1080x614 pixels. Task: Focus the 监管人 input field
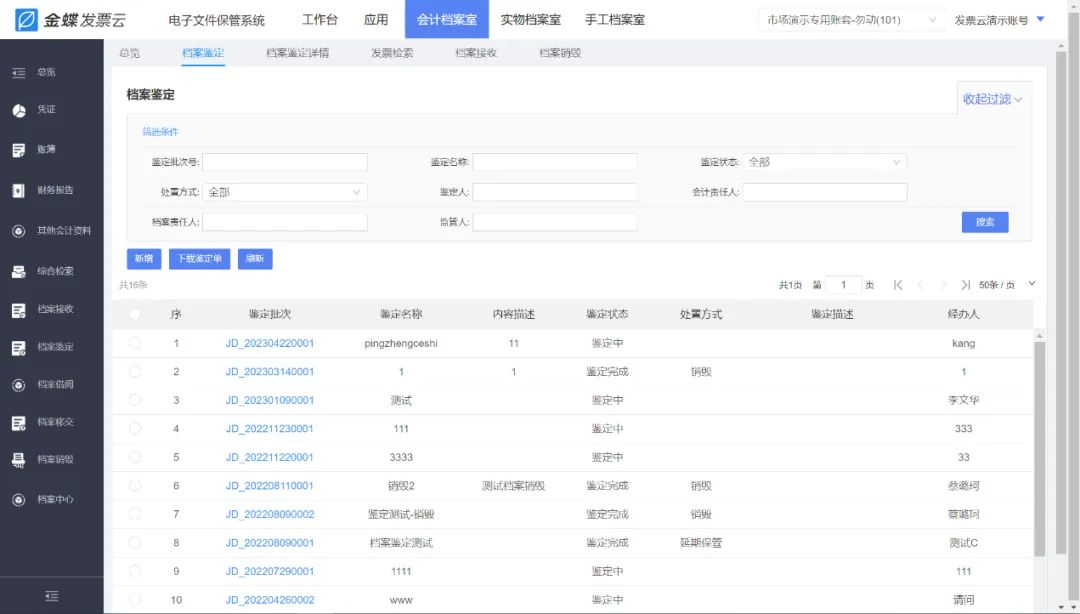554,222
